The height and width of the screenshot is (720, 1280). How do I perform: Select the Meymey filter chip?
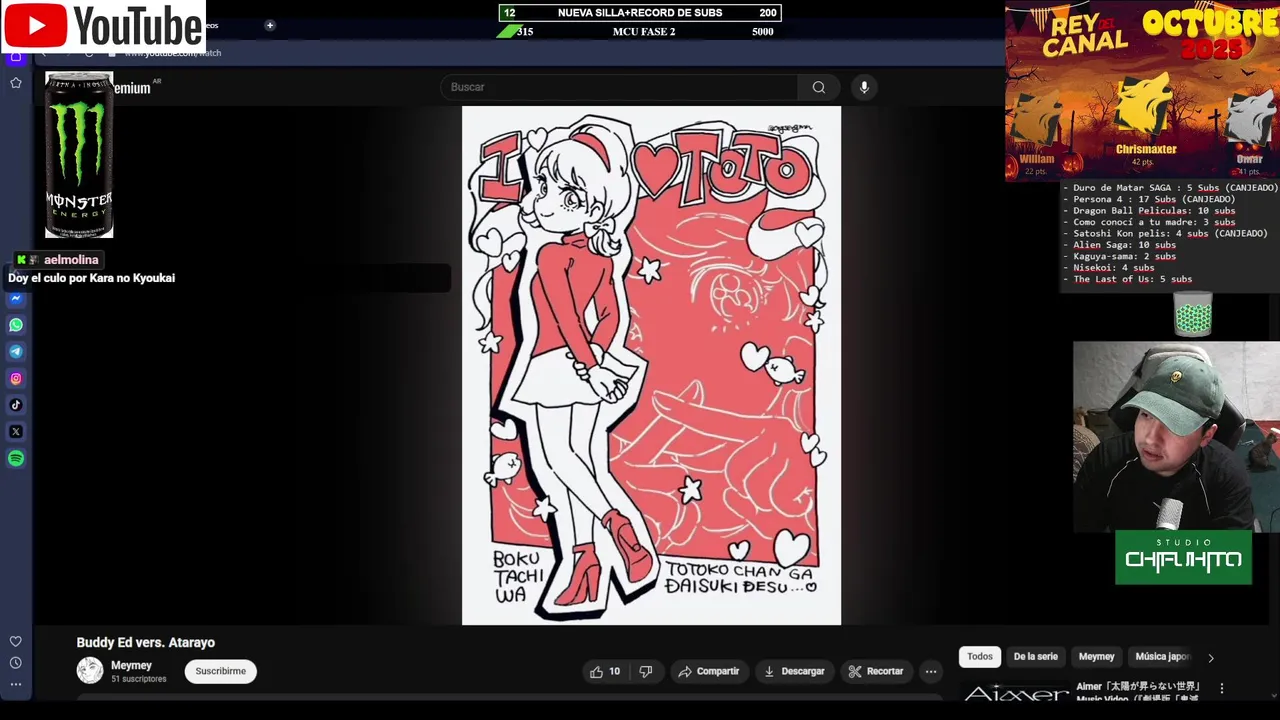click(x=1096, y=657)
